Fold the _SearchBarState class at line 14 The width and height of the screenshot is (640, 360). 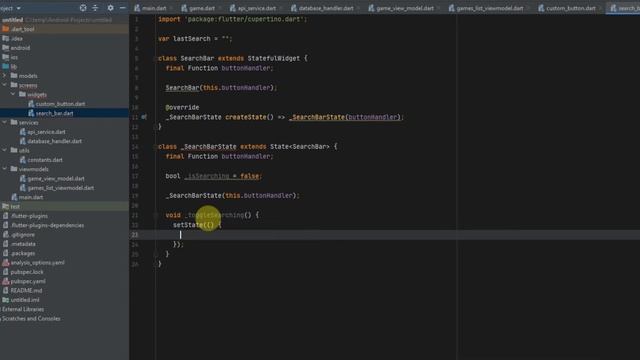pyautogui.click(x=155, y=147)
